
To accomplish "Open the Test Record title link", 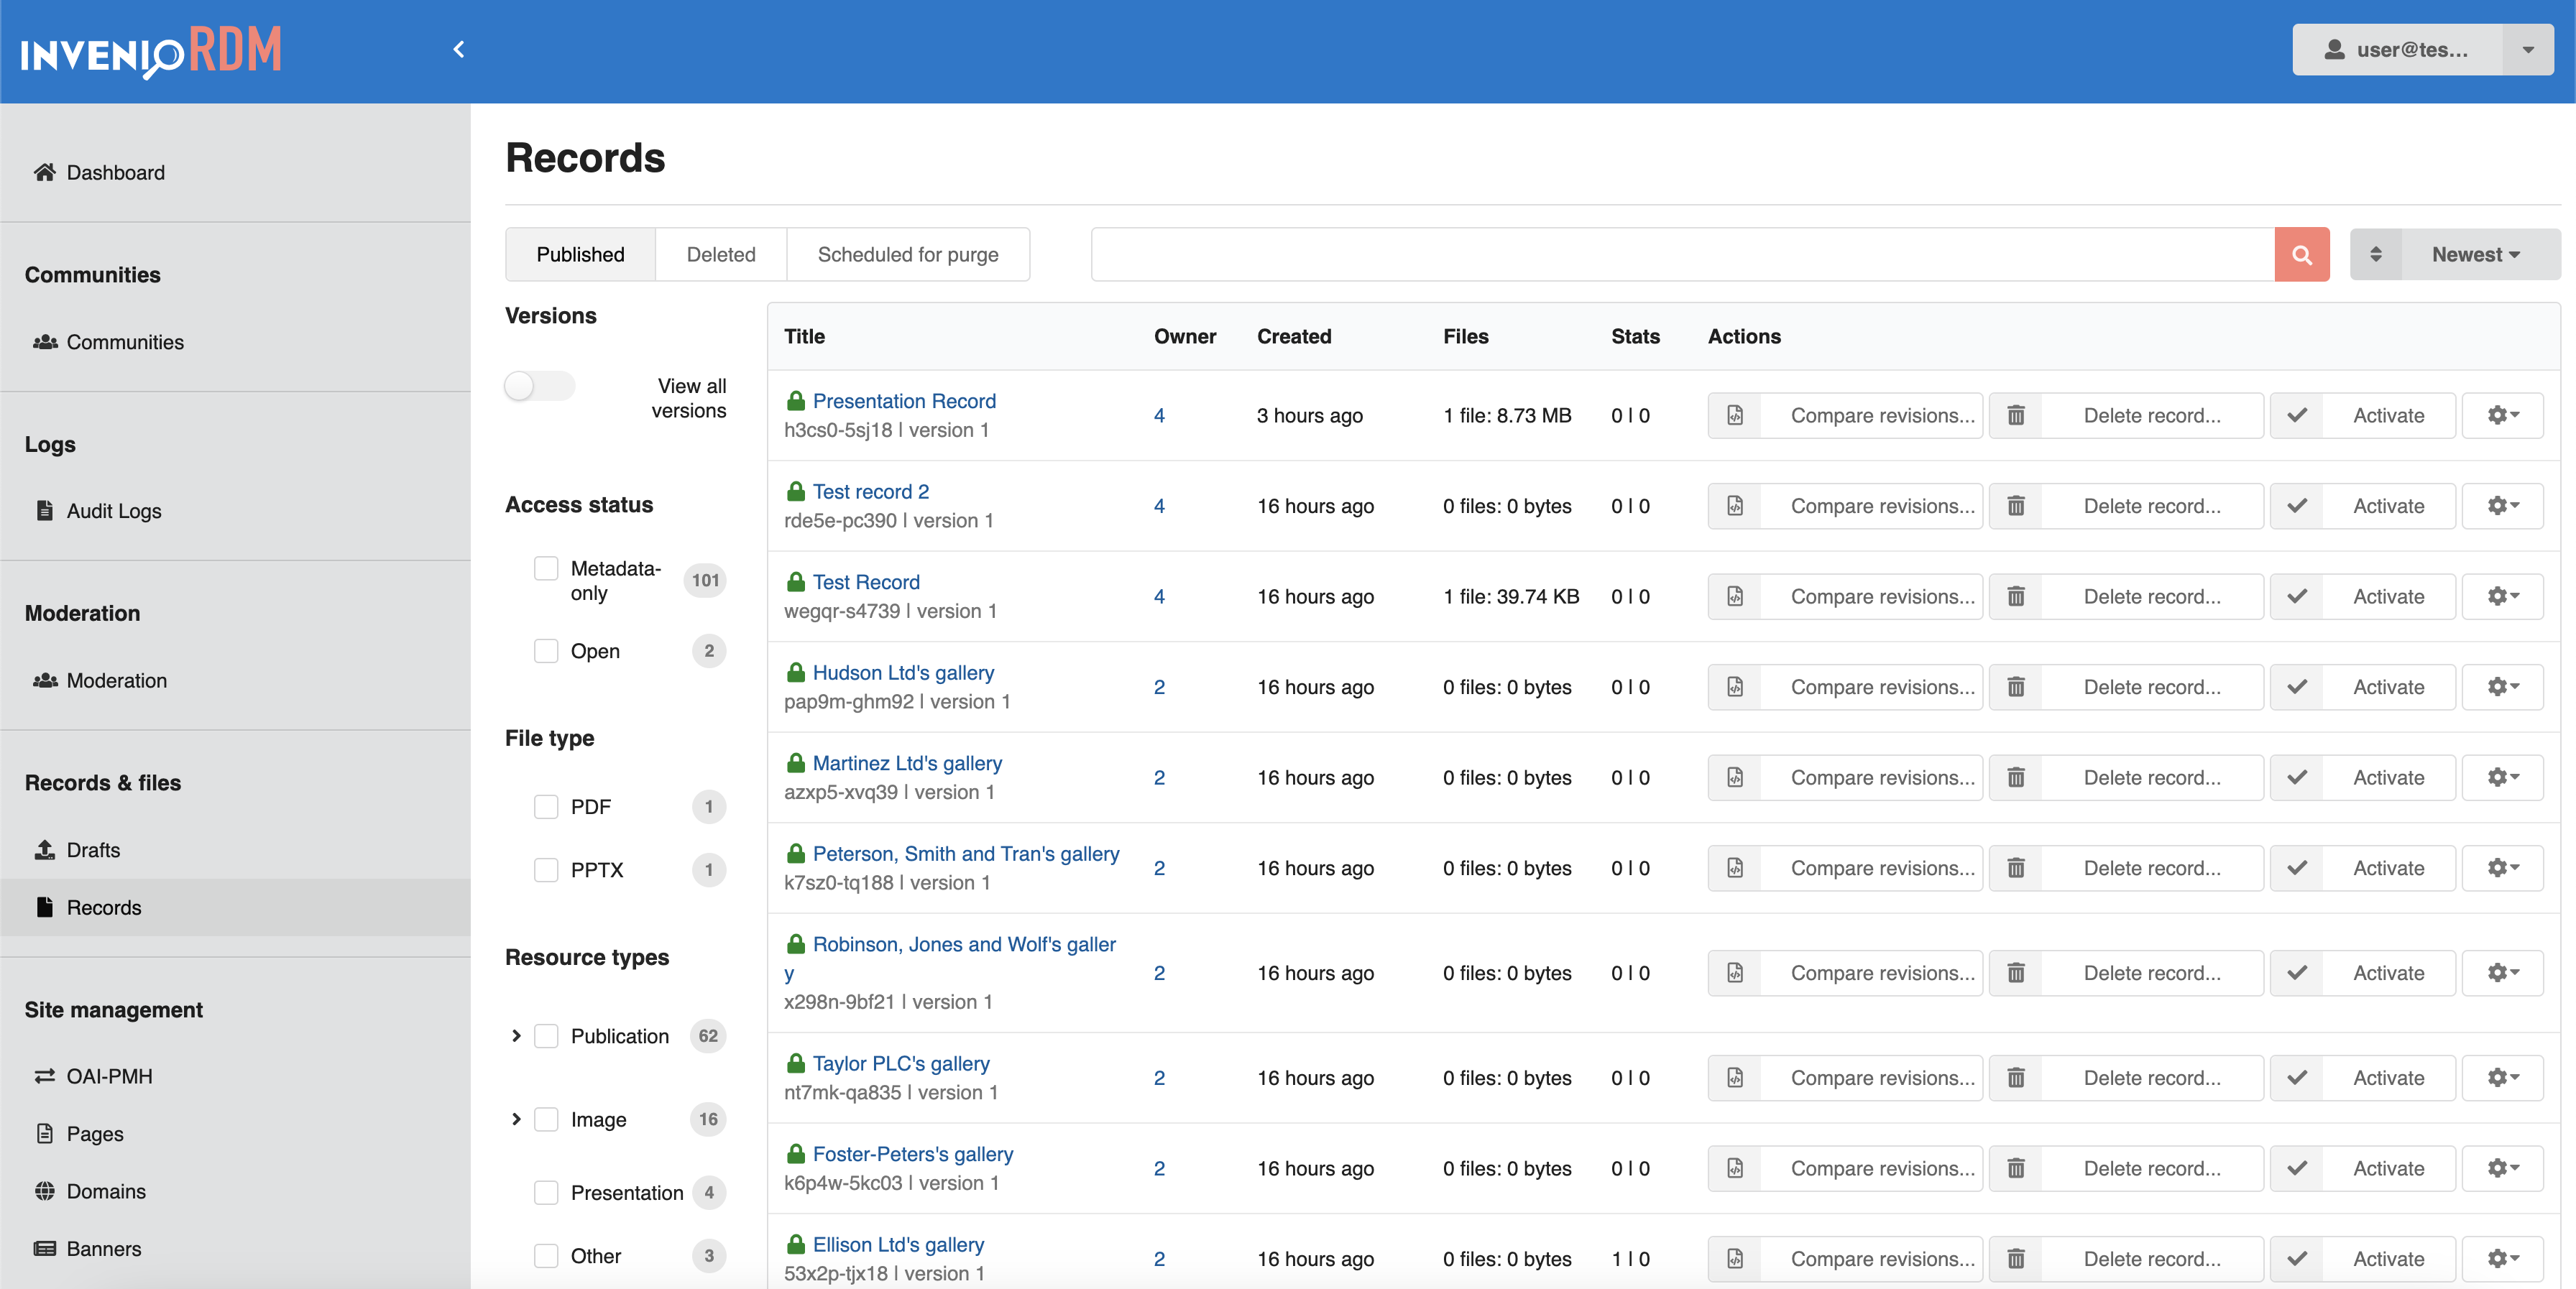I will [866, 582].
